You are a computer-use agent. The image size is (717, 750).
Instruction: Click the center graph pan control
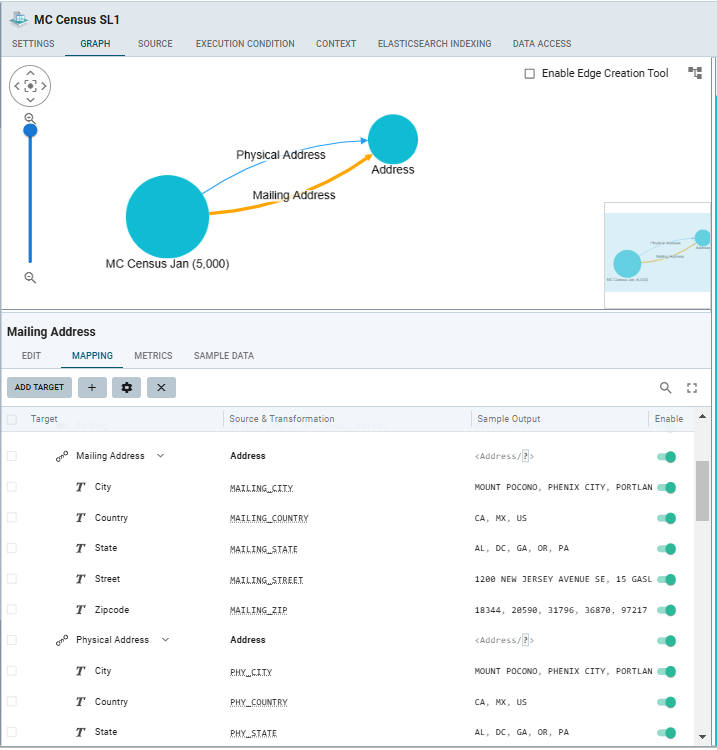(30, 86)
